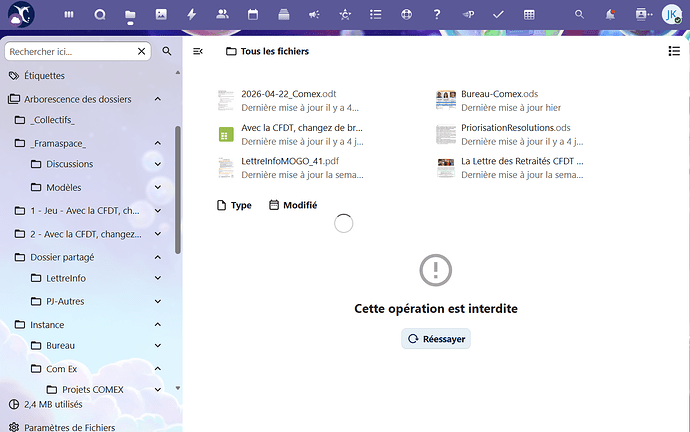Click the Réessayer retry button

436,339
